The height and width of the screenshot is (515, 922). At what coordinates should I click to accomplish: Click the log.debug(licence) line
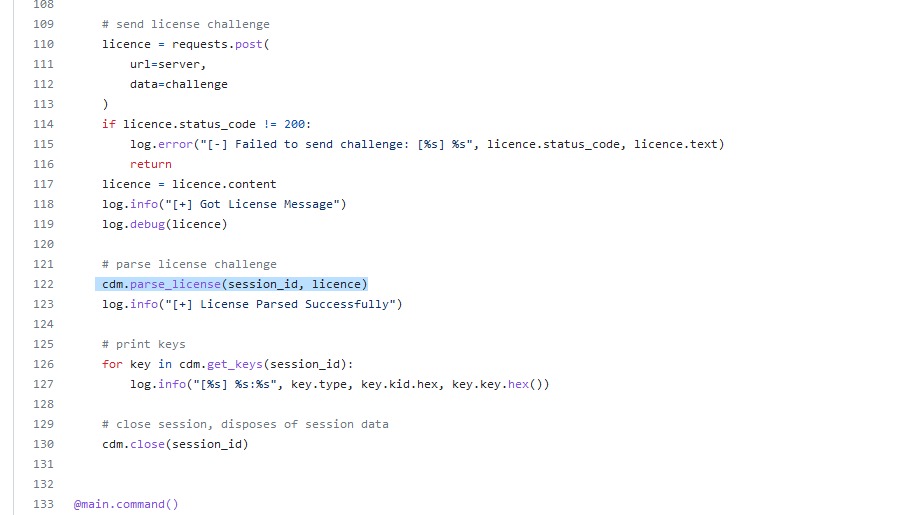pyautogui.click(x=165, y=224)
